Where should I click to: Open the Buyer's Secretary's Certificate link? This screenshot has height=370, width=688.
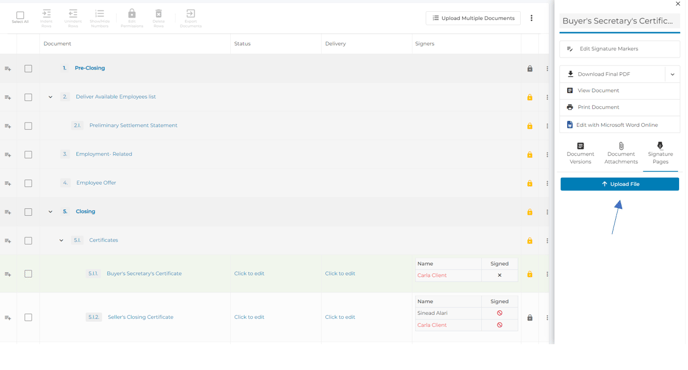point(144,273)
